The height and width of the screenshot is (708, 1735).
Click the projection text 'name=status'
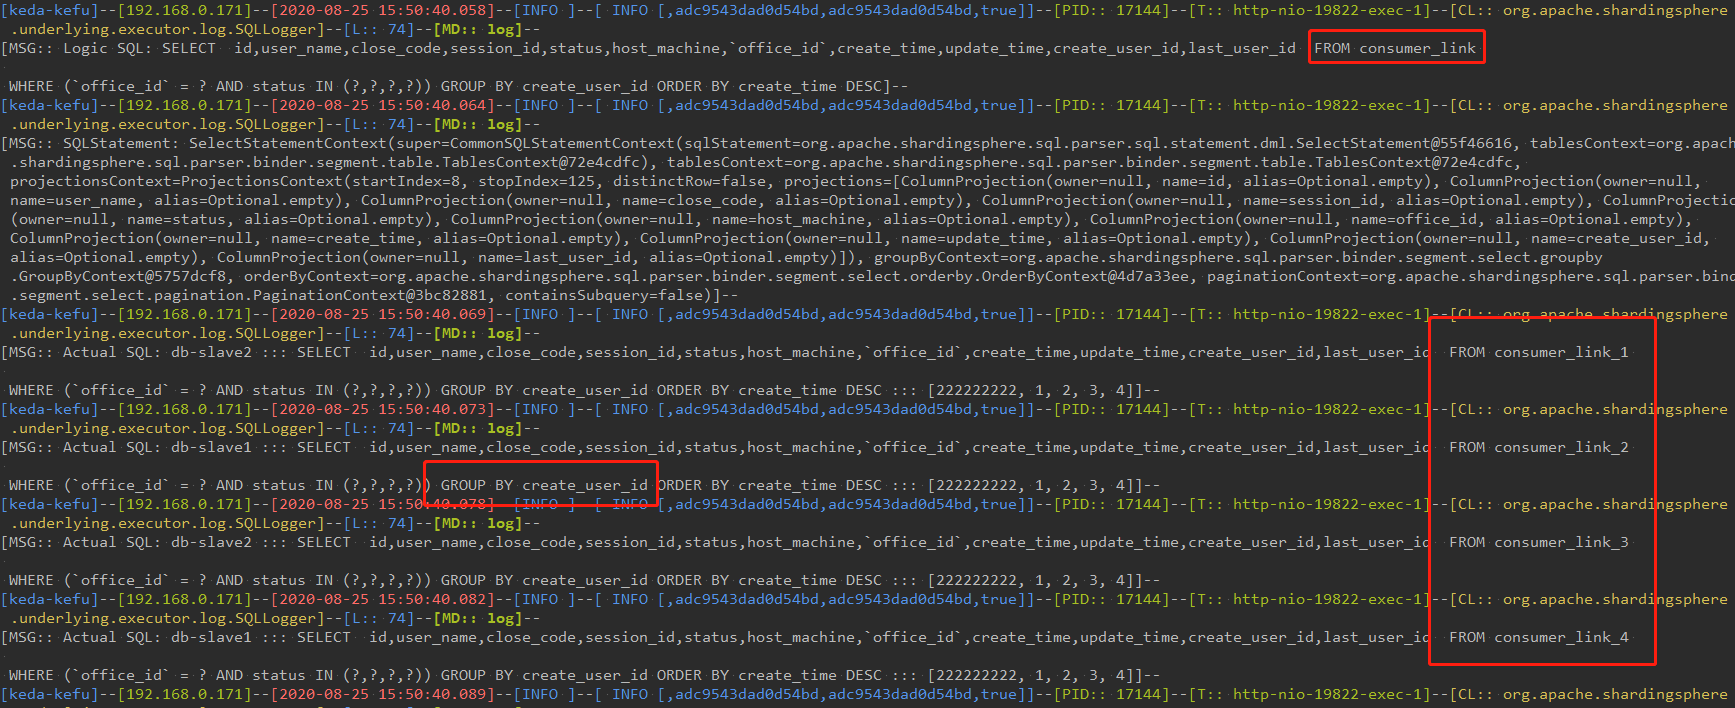[176, 219]
